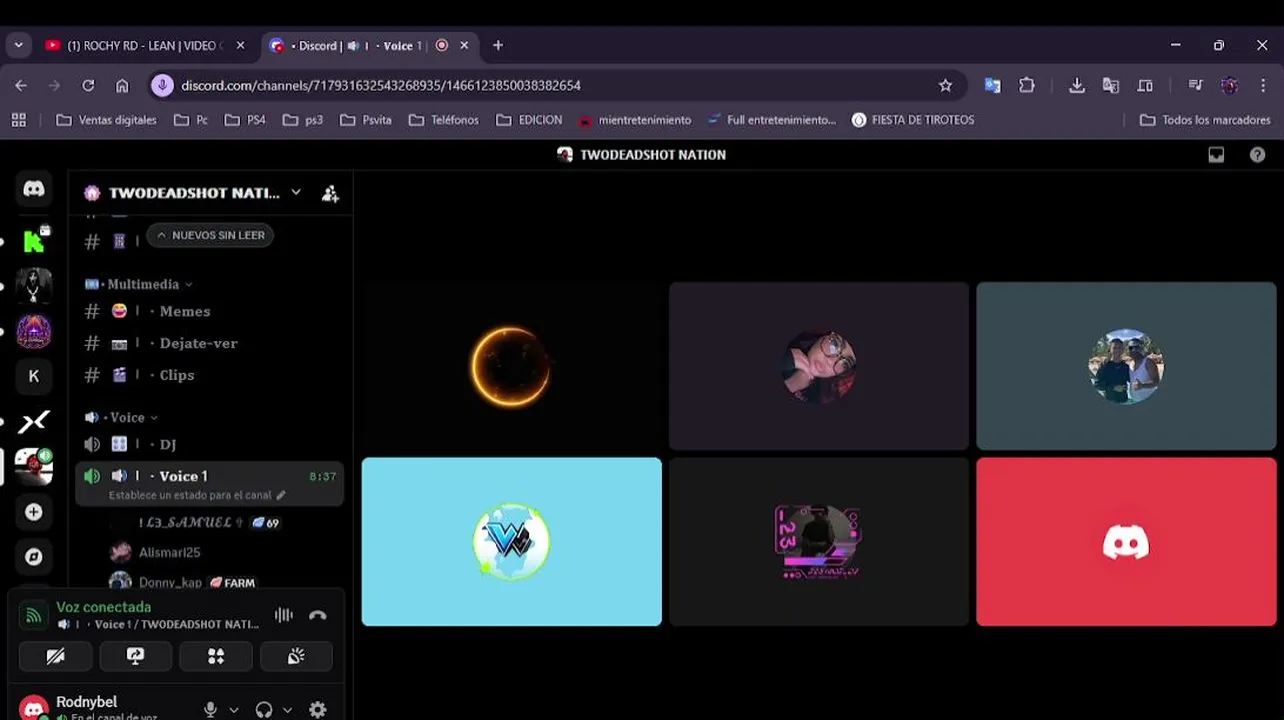The image size is (1284, 720).
Task: Open Full entretenimiento bookmark
Action: coord(771,120)
